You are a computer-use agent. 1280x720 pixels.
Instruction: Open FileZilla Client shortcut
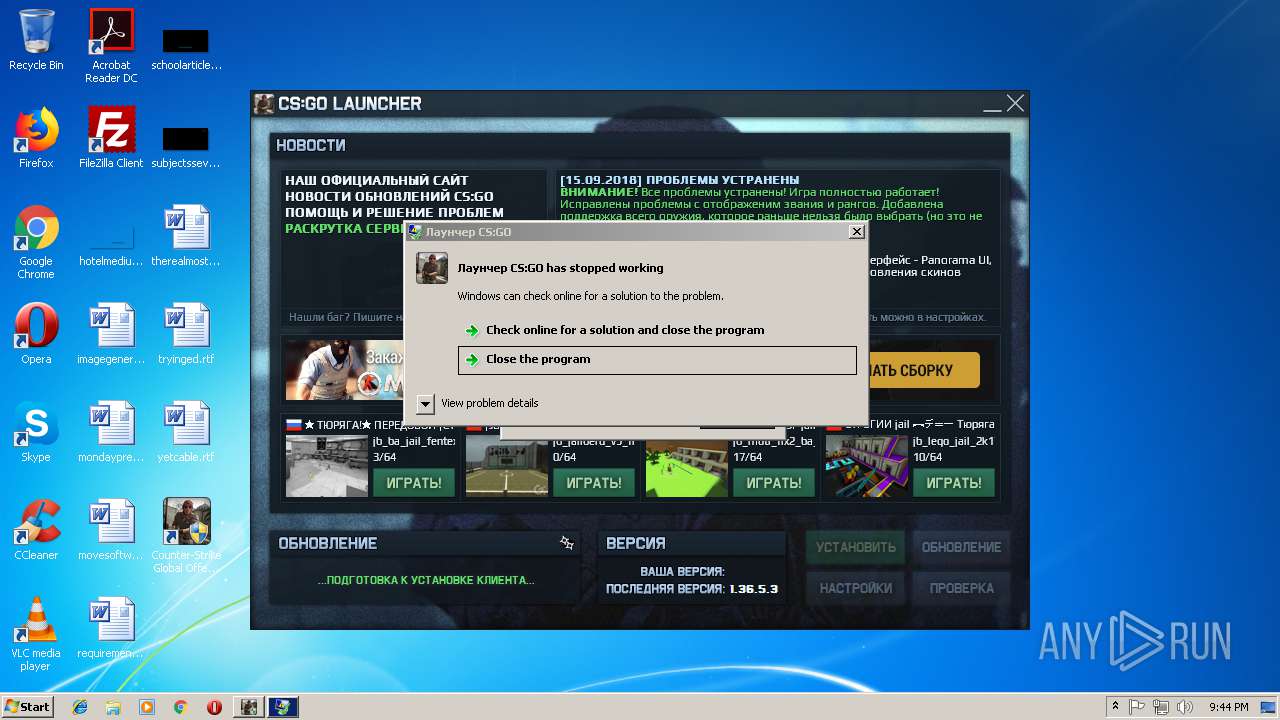[x=111, y=138]
